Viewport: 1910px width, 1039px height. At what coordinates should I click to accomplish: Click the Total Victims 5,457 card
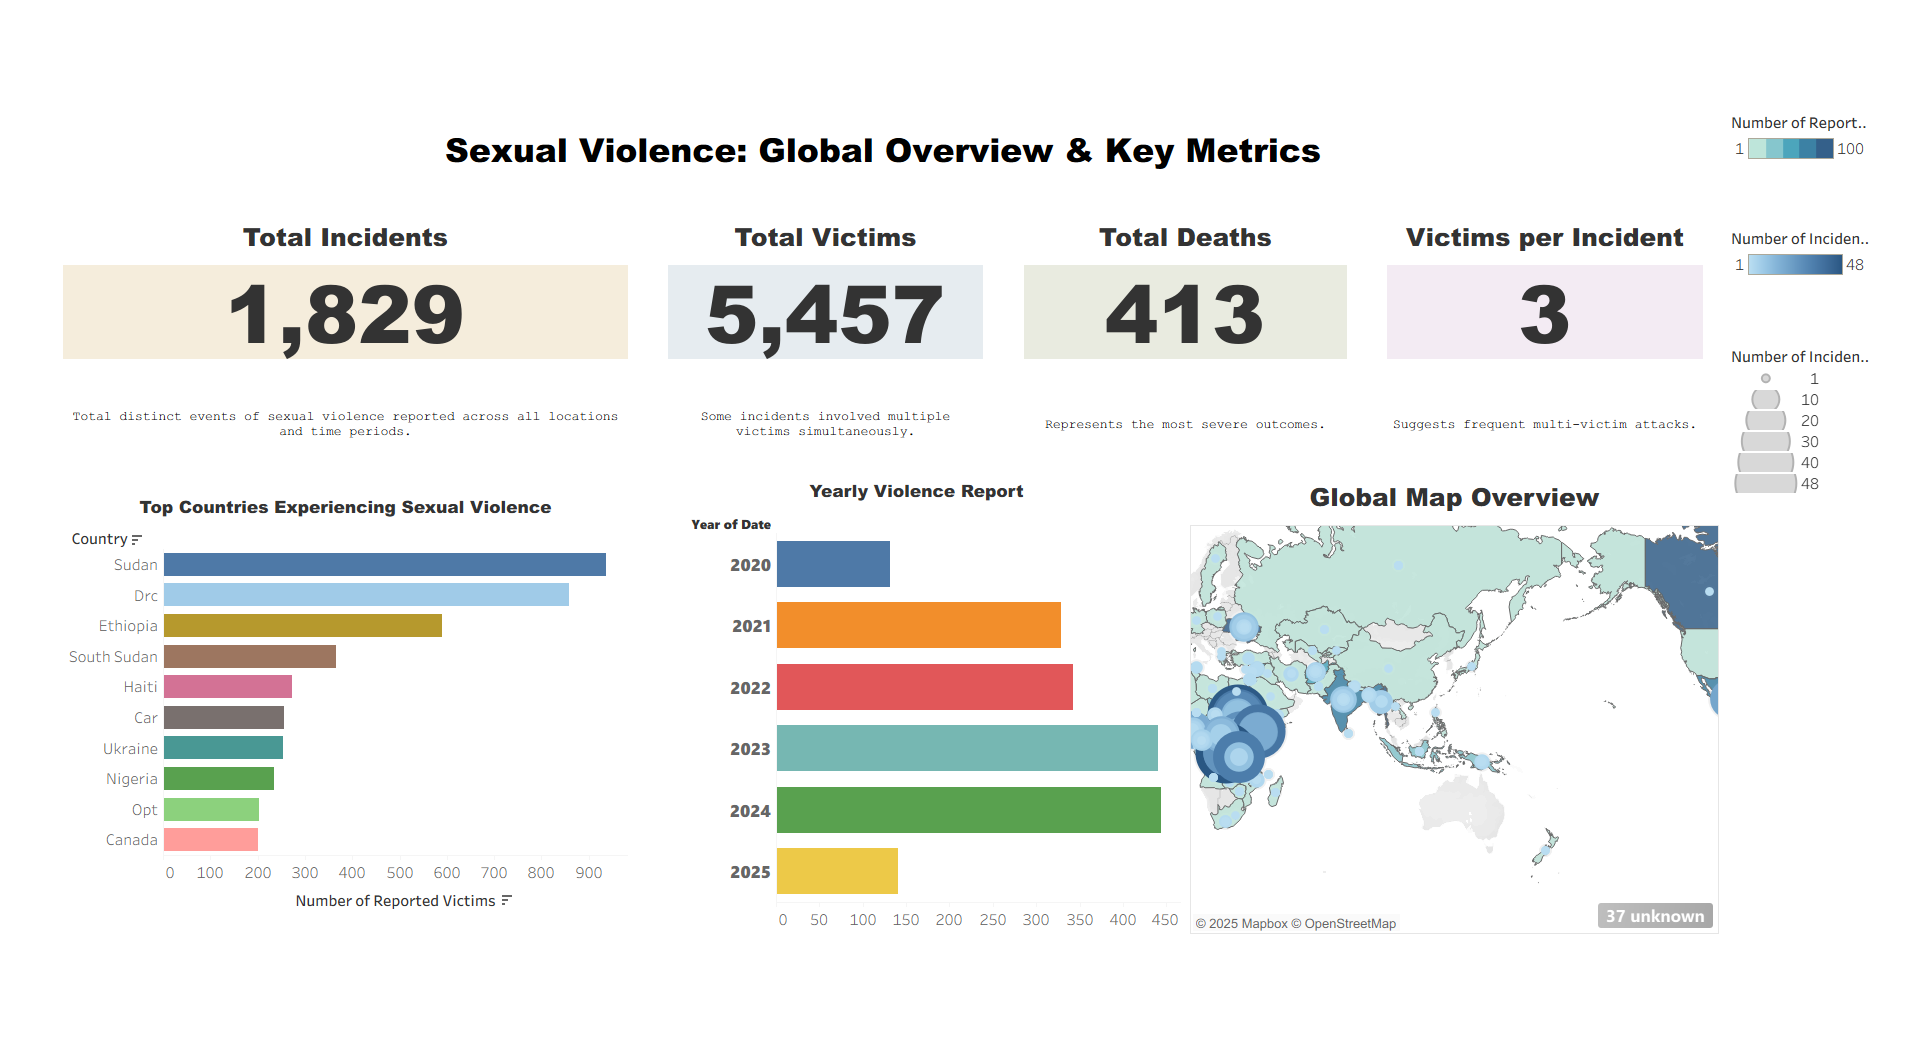825,312
